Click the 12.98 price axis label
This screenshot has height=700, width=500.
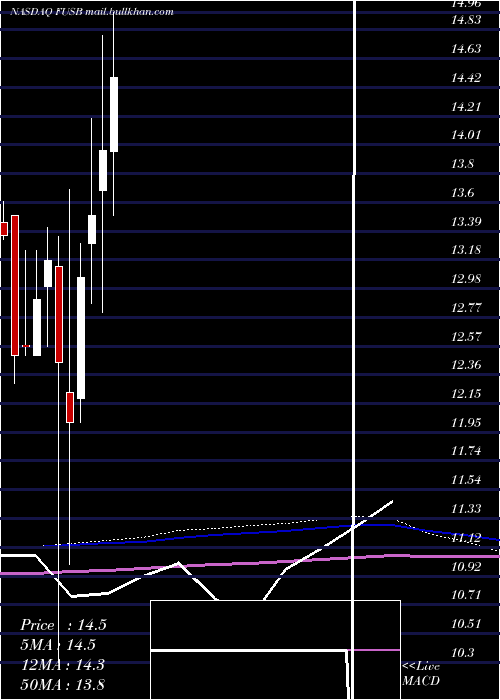[x=466, y=279]
